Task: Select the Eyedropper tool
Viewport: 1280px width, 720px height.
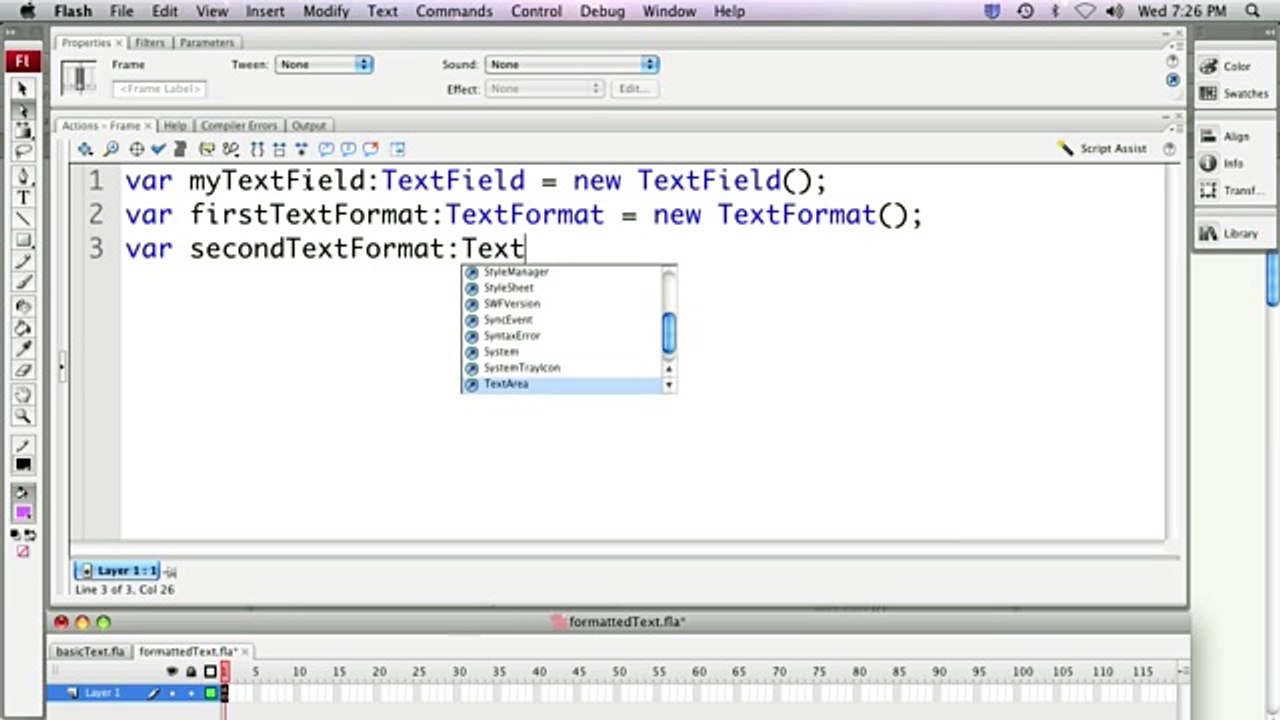Action: tap(22, 349)
